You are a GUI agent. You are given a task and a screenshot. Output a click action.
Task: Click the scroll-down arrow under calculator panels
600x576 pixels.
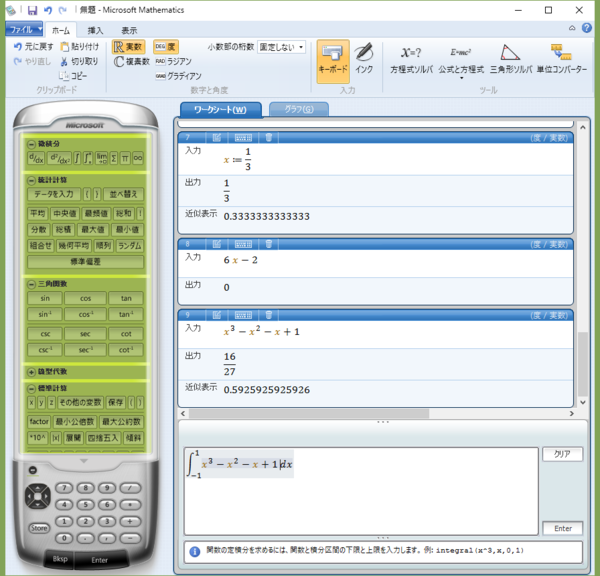[x=84, y=461]
